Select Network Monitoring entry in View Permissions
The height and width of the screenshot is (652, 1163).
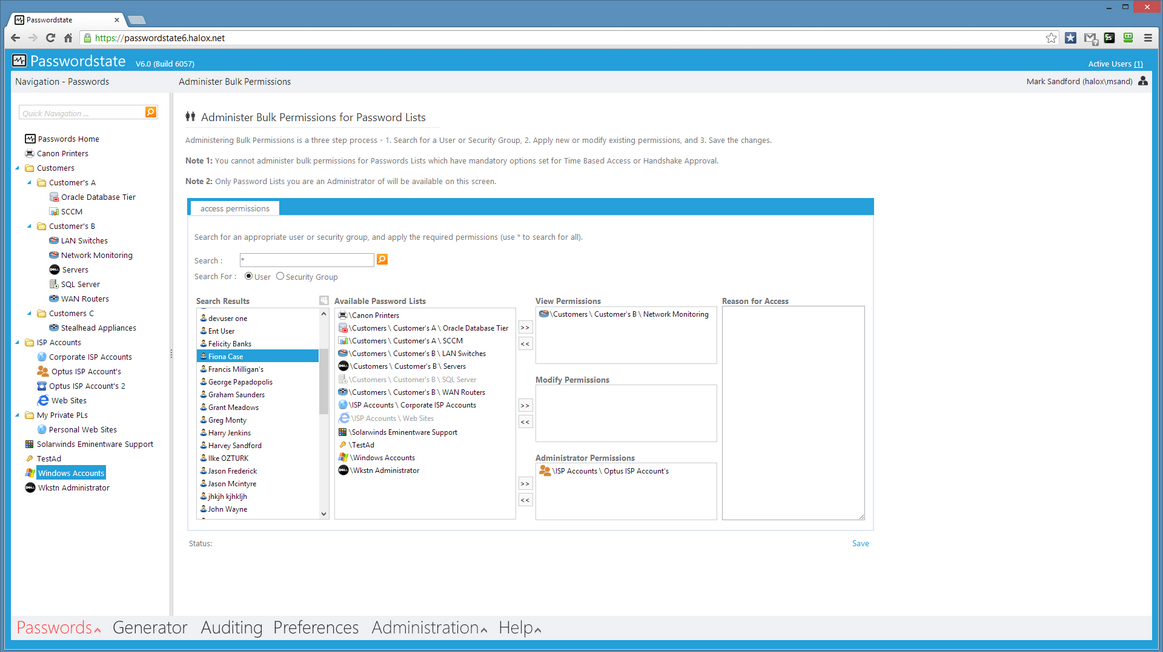point(624,315)
